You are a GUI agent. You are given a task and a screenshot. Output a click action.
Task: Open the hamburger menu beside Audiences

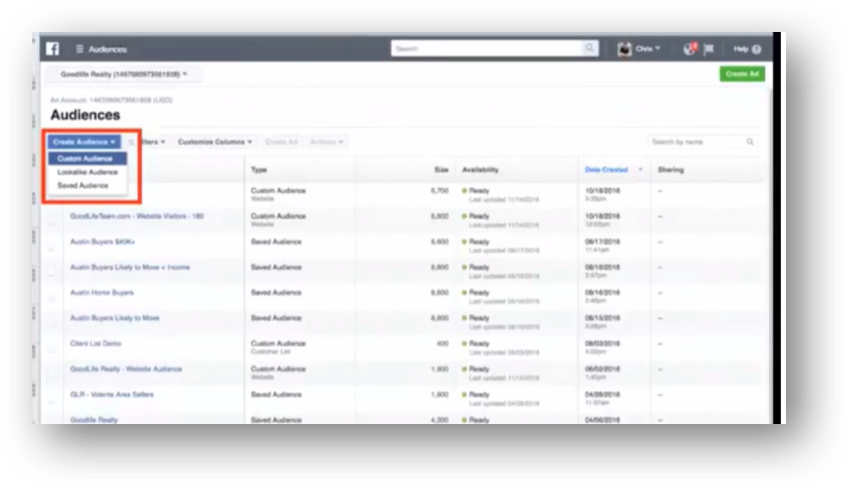point(79,49)
